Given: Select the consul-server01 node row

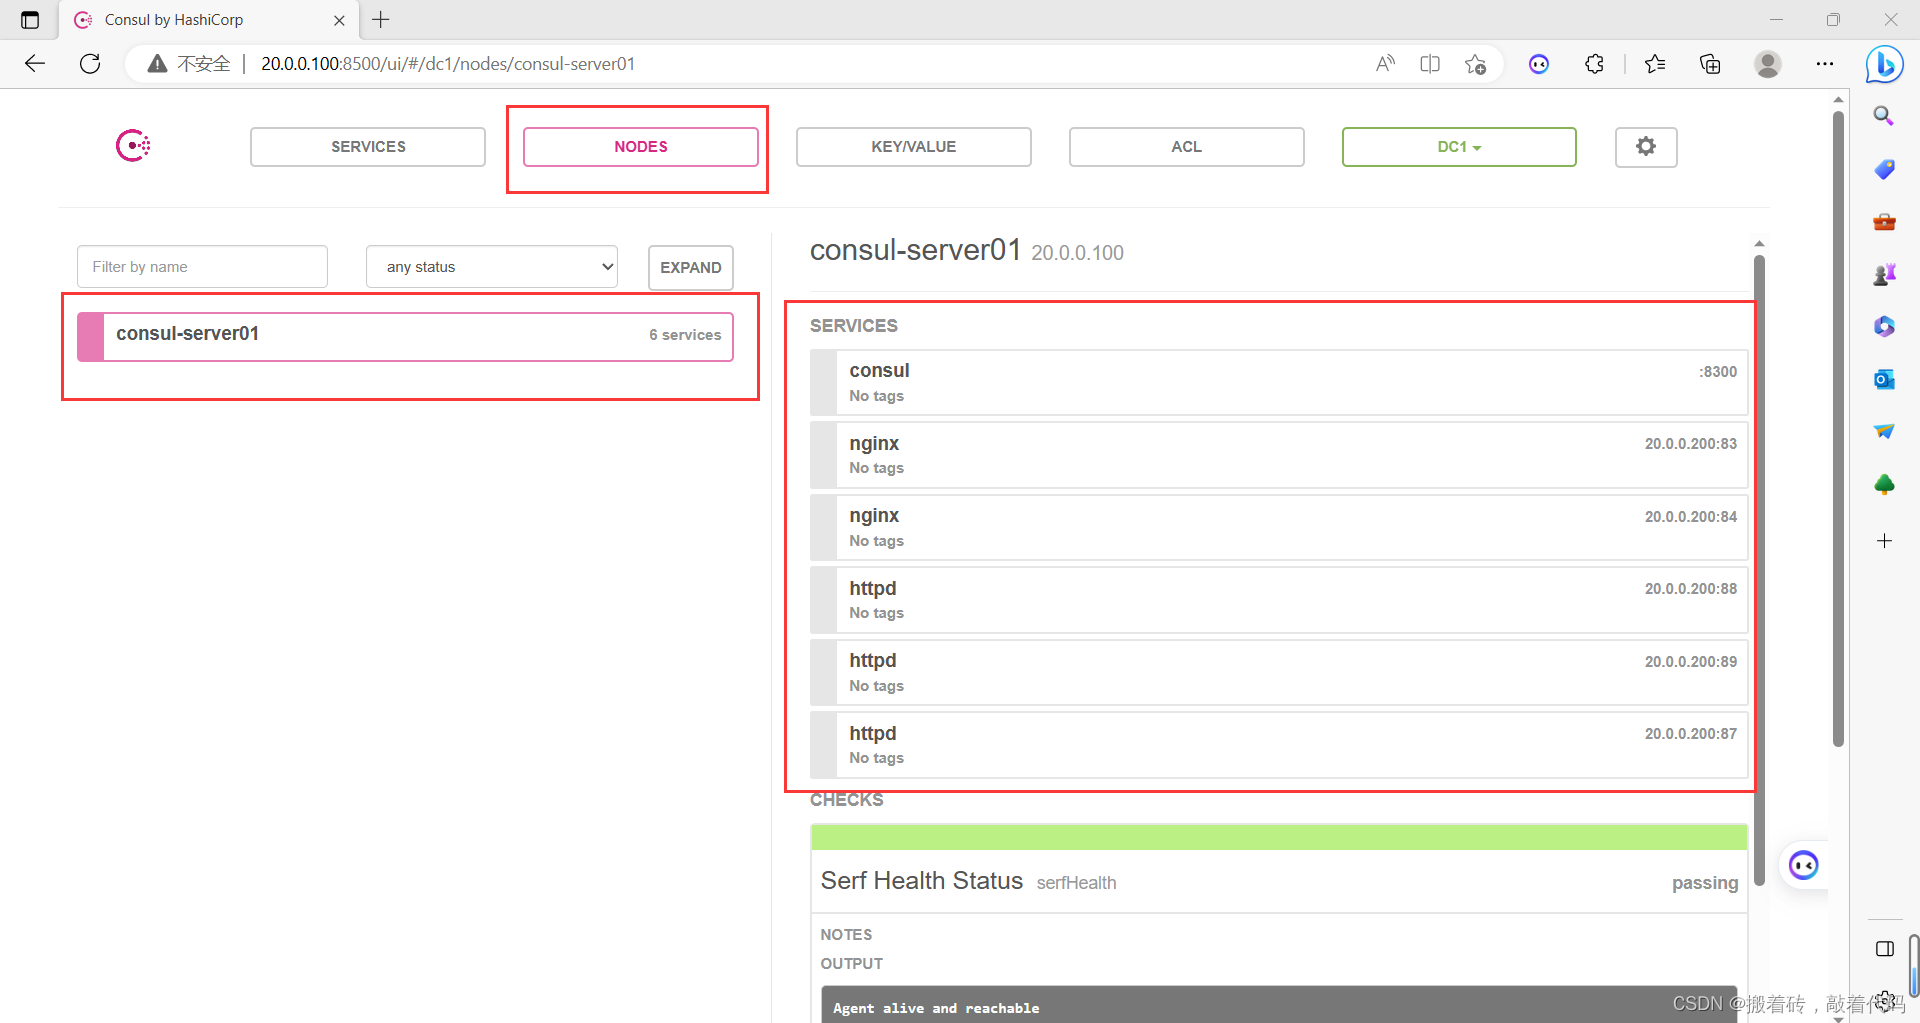Looking at the screenshot, I should tap(405, 336).
